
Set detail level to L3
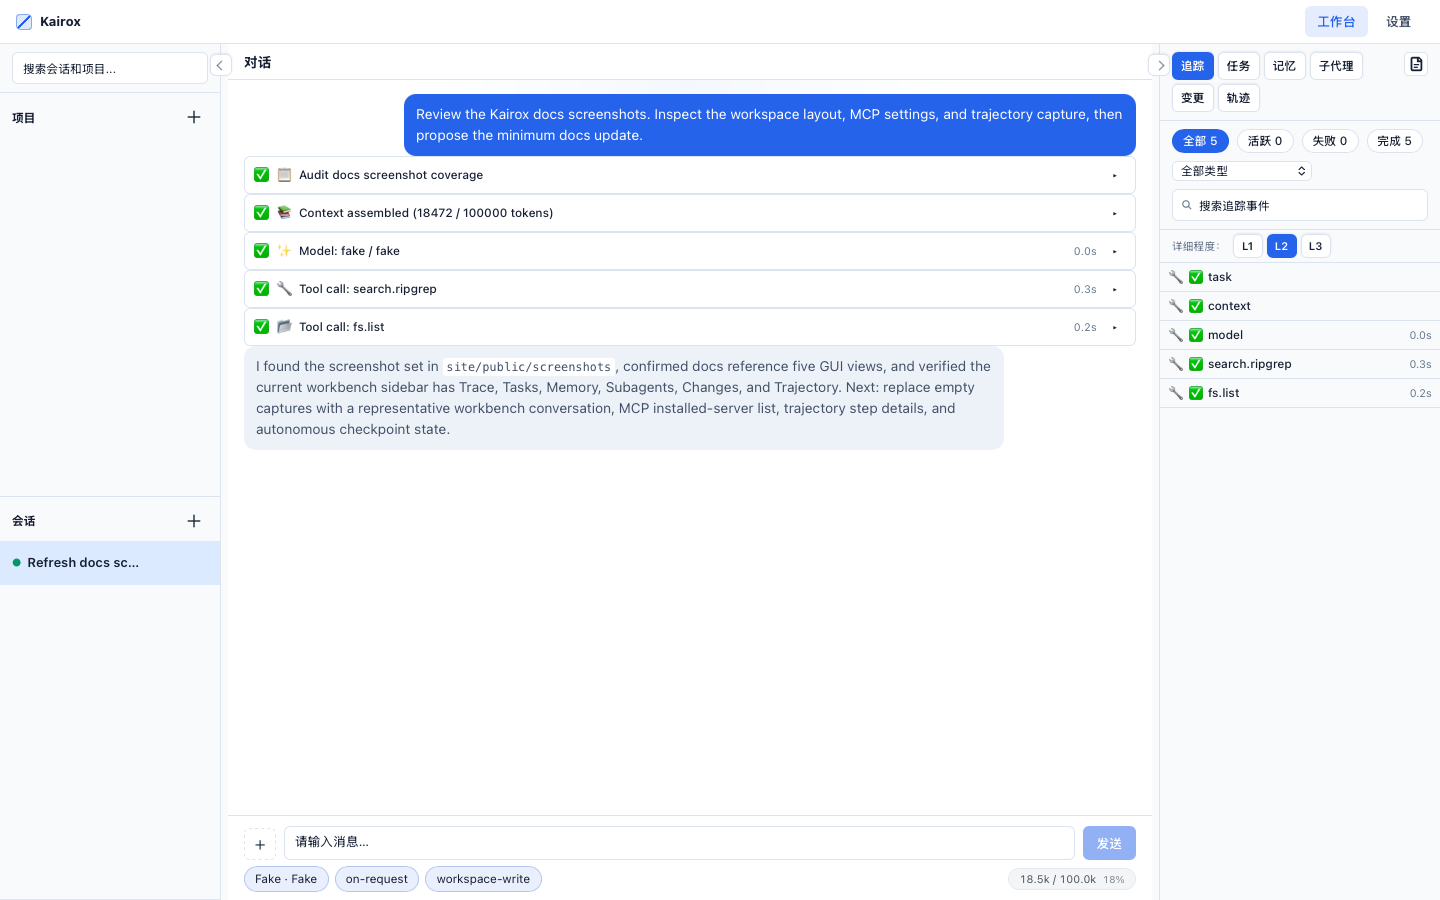pyautogui.click(x=1315, y=246)
